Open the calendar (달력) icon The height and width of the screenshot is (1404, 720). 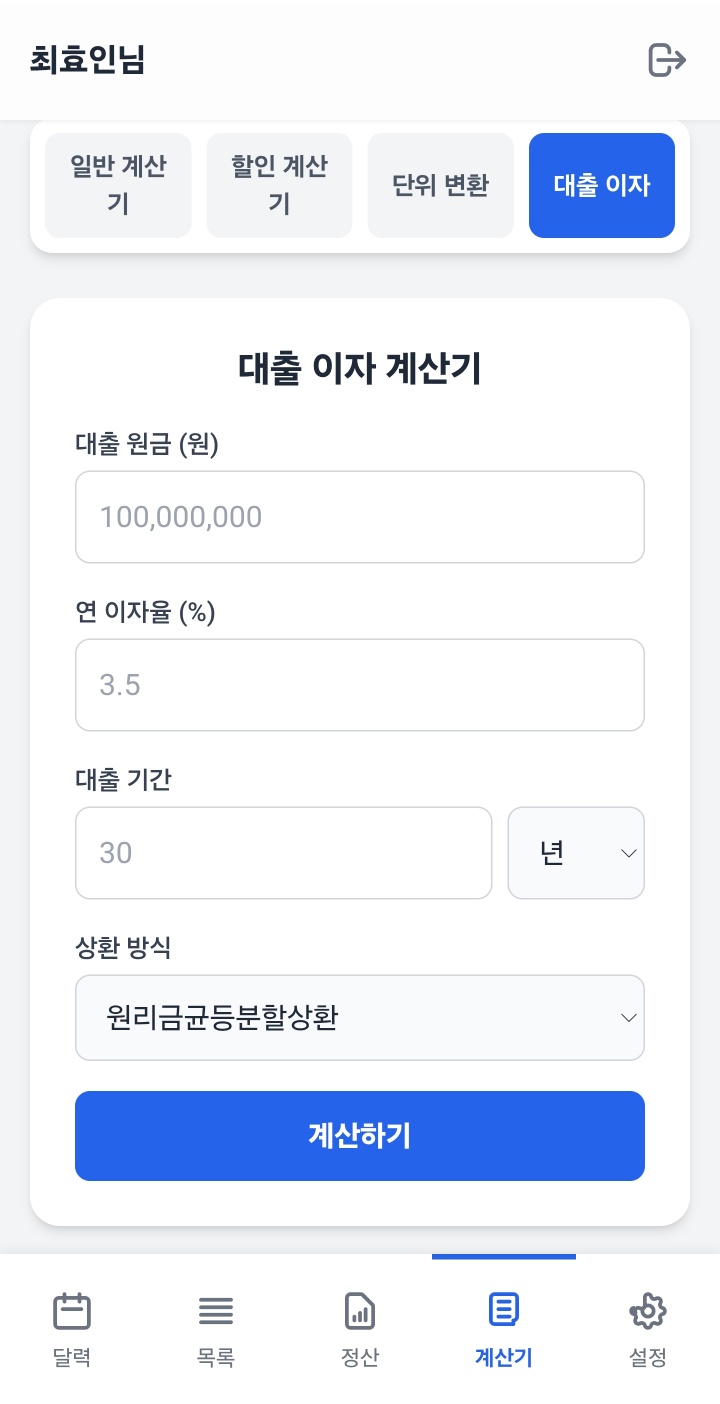[x=72, y=1310]
